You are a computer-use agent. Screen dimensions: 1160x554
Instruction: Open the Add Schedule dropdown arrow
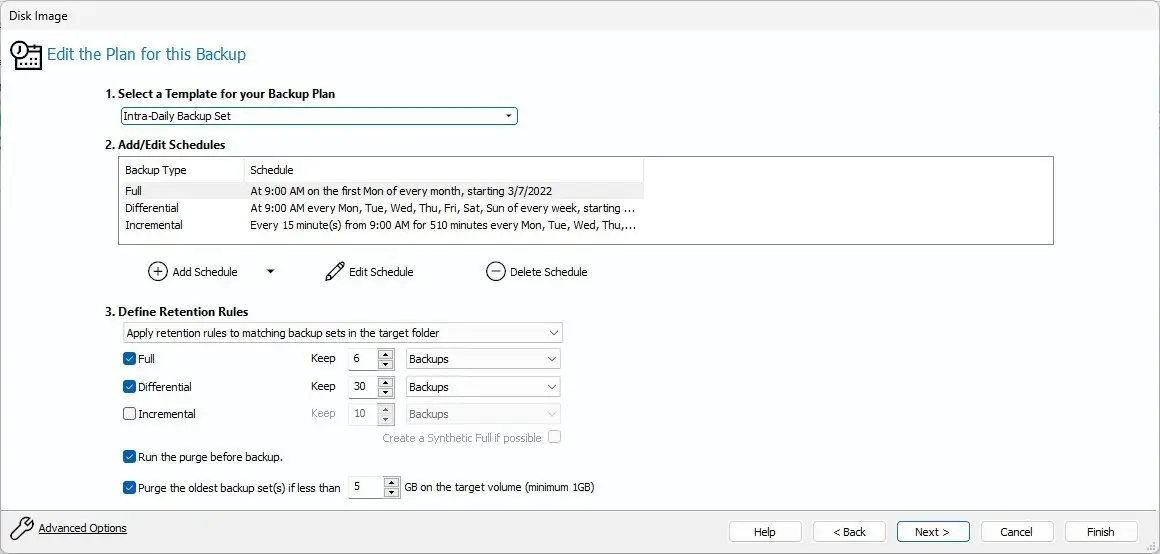270,271
